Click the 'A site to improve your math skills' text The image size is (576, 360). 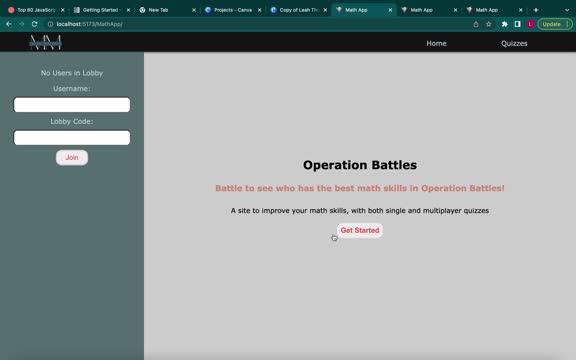click(360, 210)
